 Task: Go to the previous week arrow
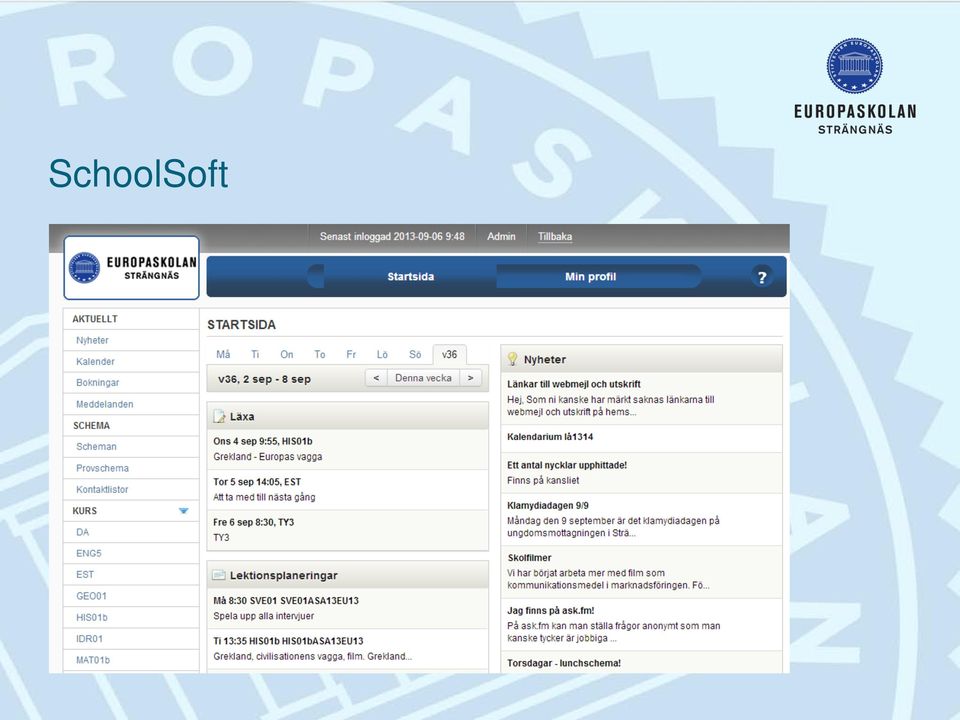(377, 378)
